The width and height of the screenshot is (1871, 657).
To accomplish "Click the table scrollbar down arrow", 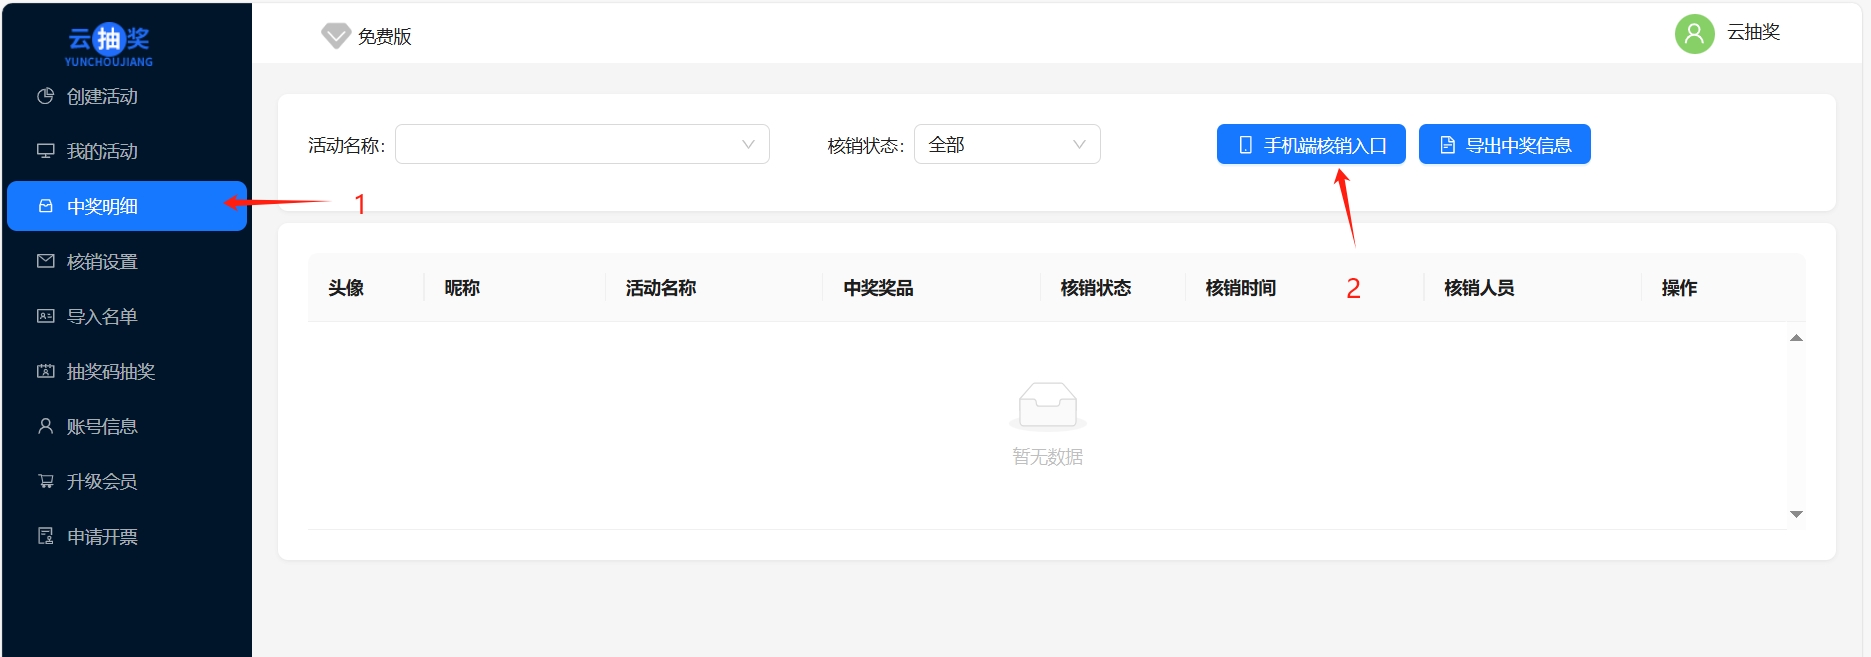I will click(1796, 514).
